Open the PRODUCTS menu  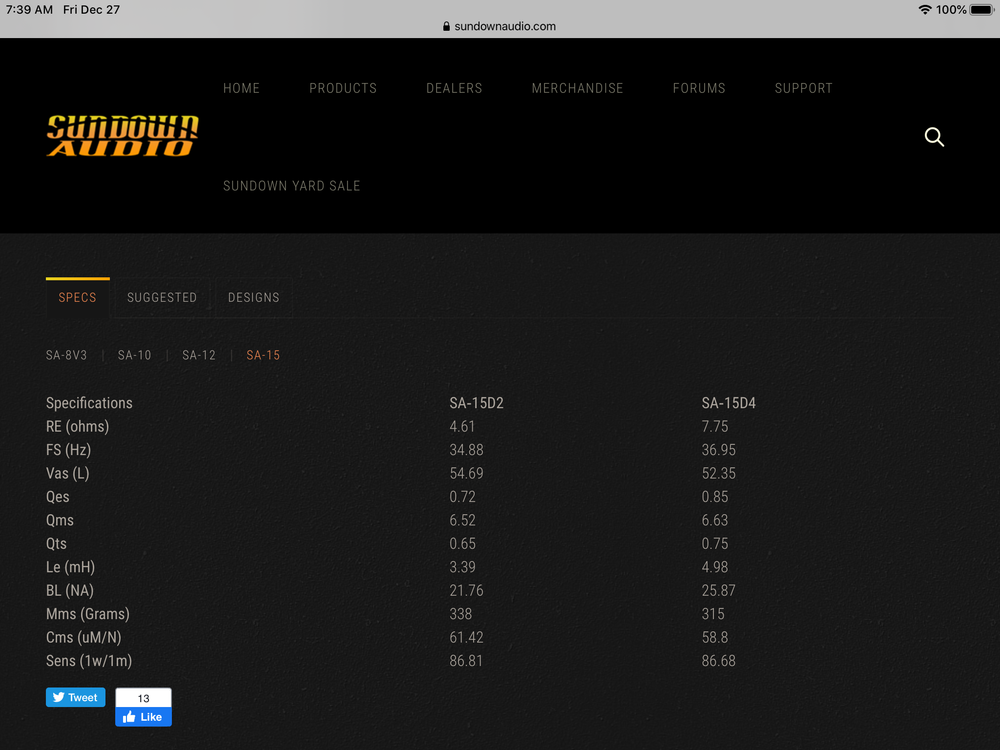click(x=343, y=88)
